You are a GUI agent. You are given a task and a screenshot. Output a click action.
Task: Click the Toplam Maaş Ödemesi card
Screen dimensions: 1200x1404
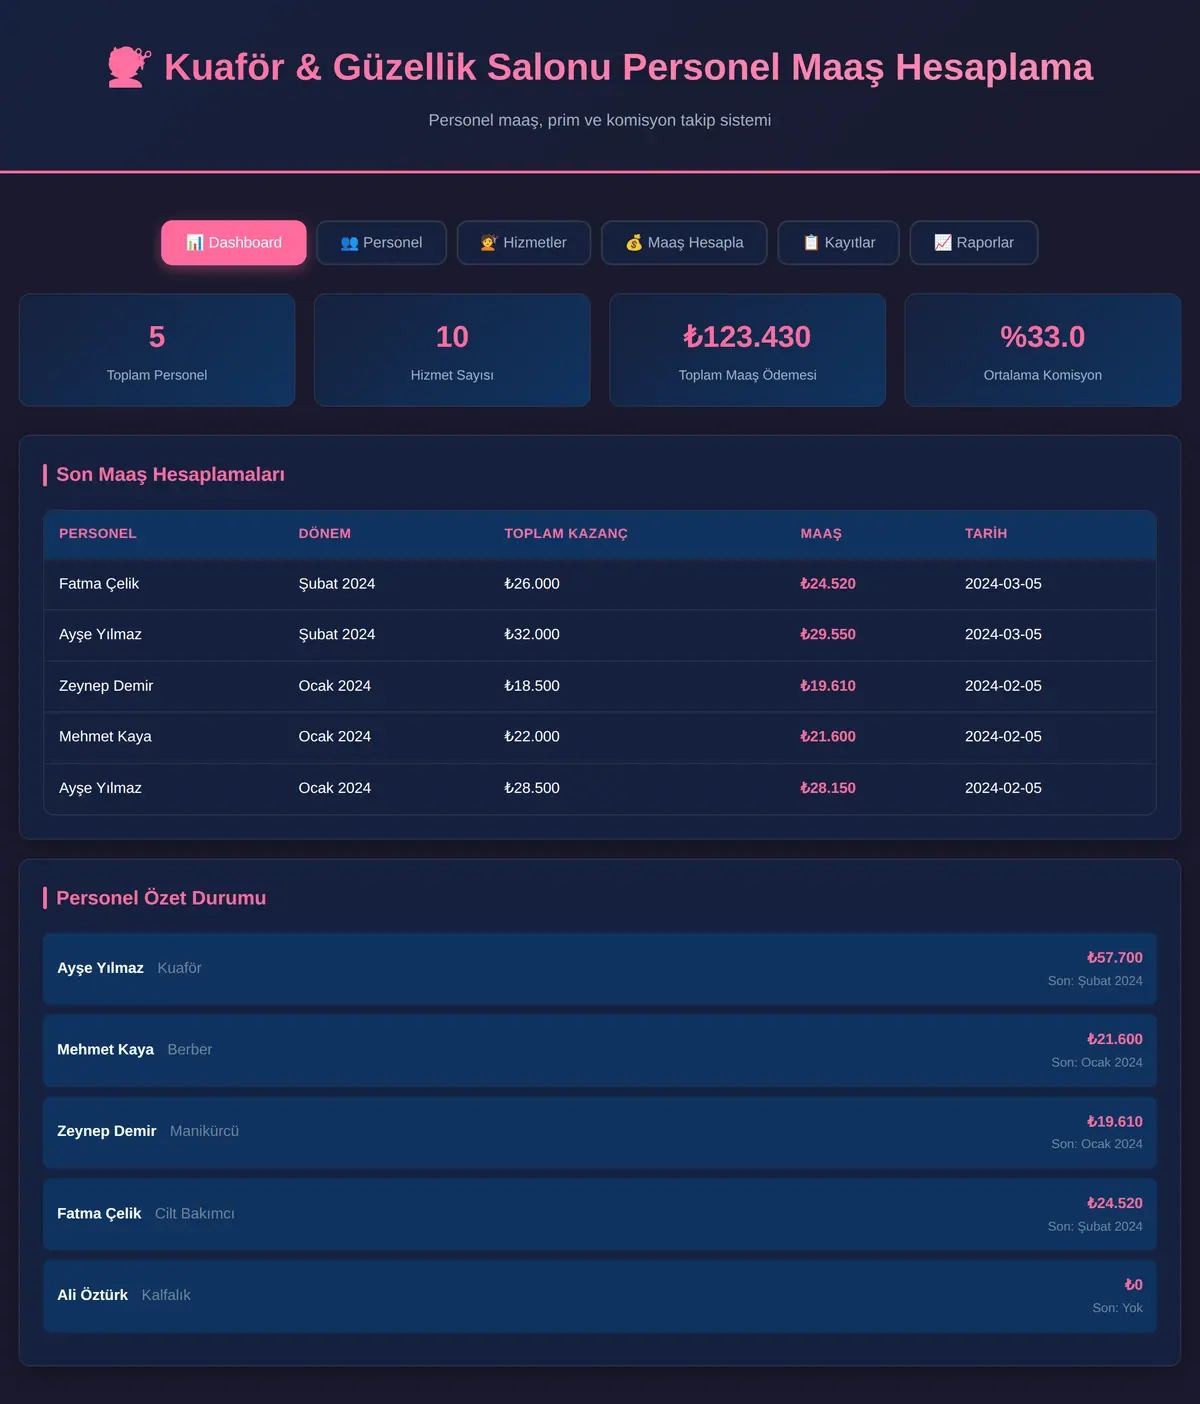tap(748, 350)
